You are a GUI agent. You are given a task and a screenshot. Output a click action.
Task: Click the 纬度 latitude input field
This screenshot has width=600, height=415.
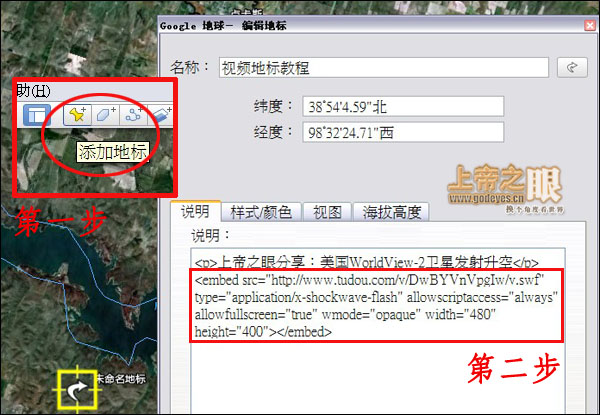[x=403, y=106]
